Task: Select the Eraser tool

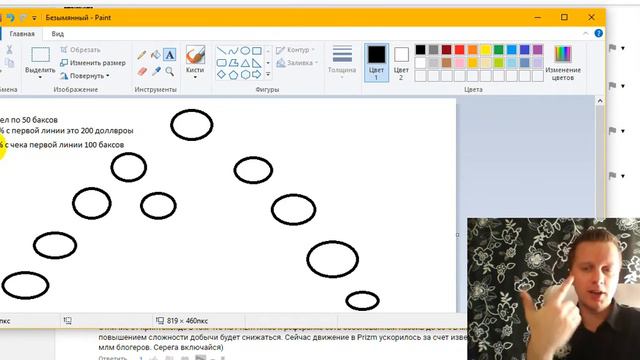Action: (x=142, y=71)
